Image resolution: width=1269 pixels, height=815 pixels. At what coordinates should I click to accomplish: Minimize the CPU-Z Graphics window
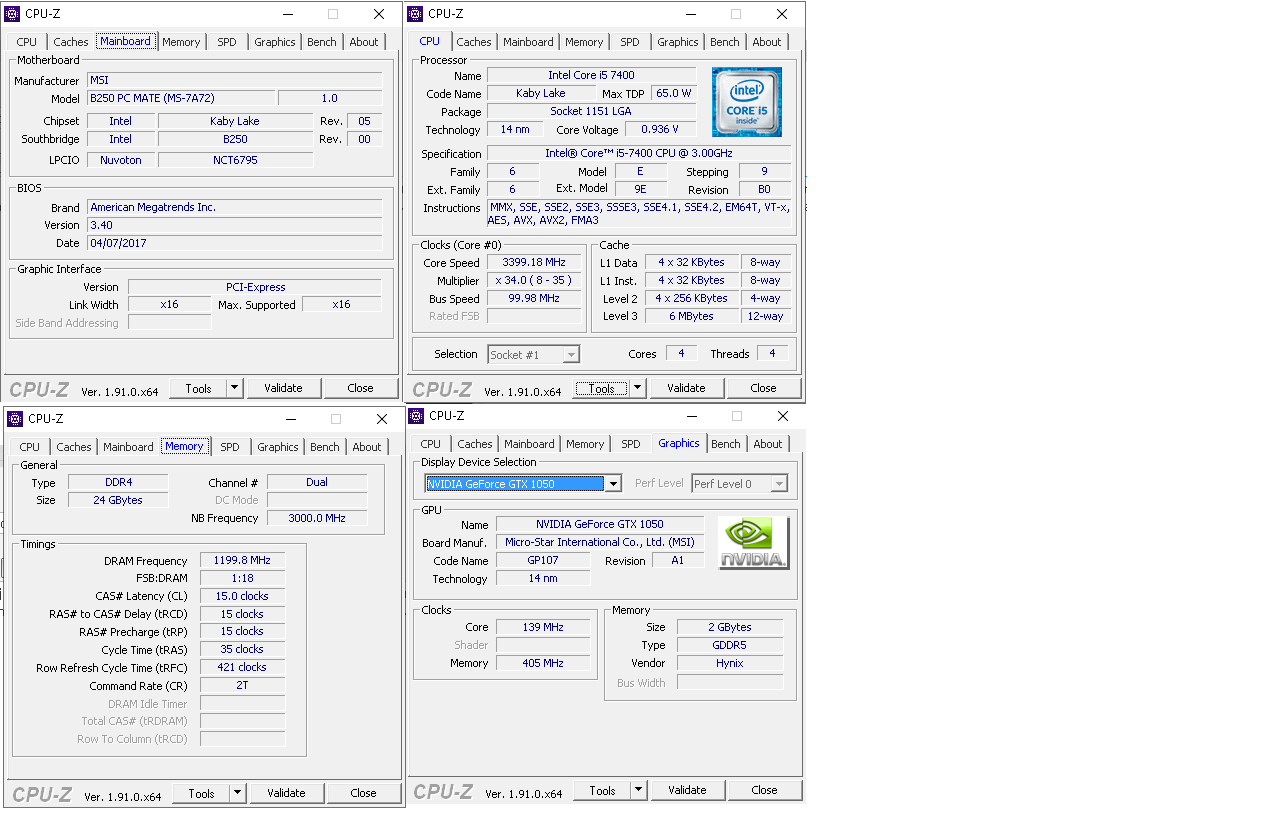click(x=690, y=416)
